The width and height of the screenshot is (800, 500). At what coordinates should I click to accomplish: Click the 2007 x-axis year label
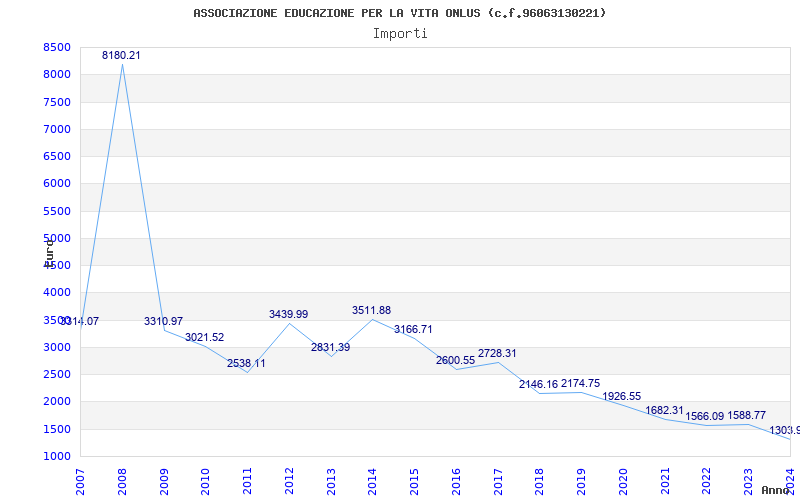(x=80, y=482)
